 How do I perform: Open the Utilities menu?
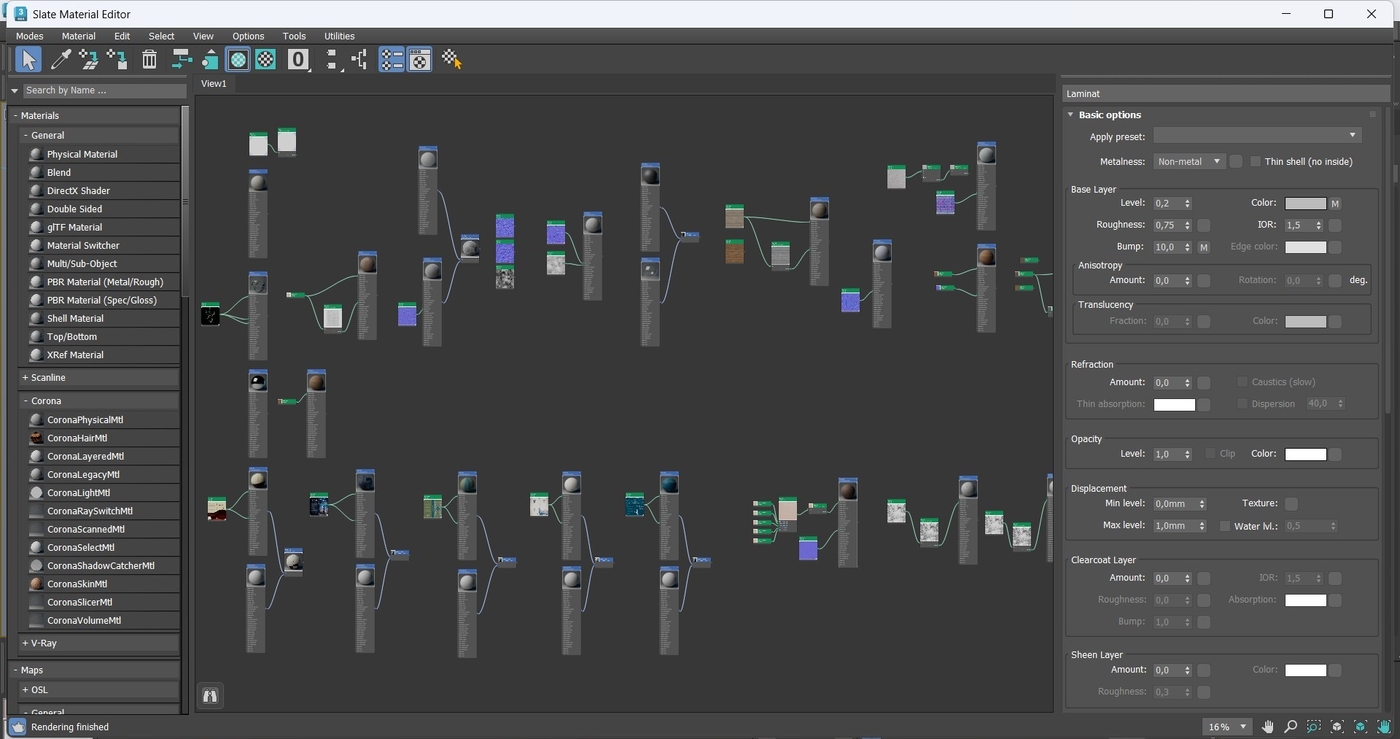(x=339, y=36)
